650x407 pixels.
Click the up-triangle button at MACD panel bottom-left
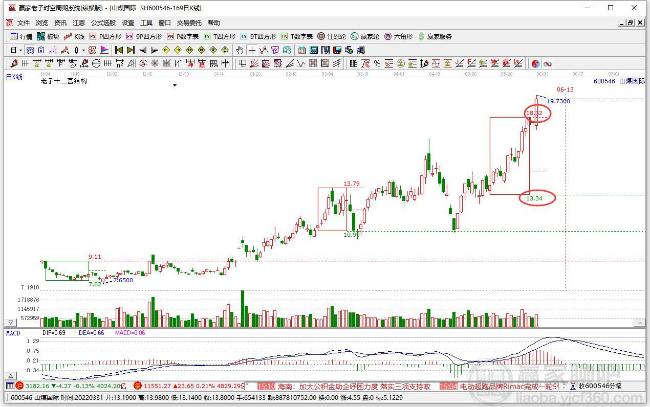click(11, 376)
